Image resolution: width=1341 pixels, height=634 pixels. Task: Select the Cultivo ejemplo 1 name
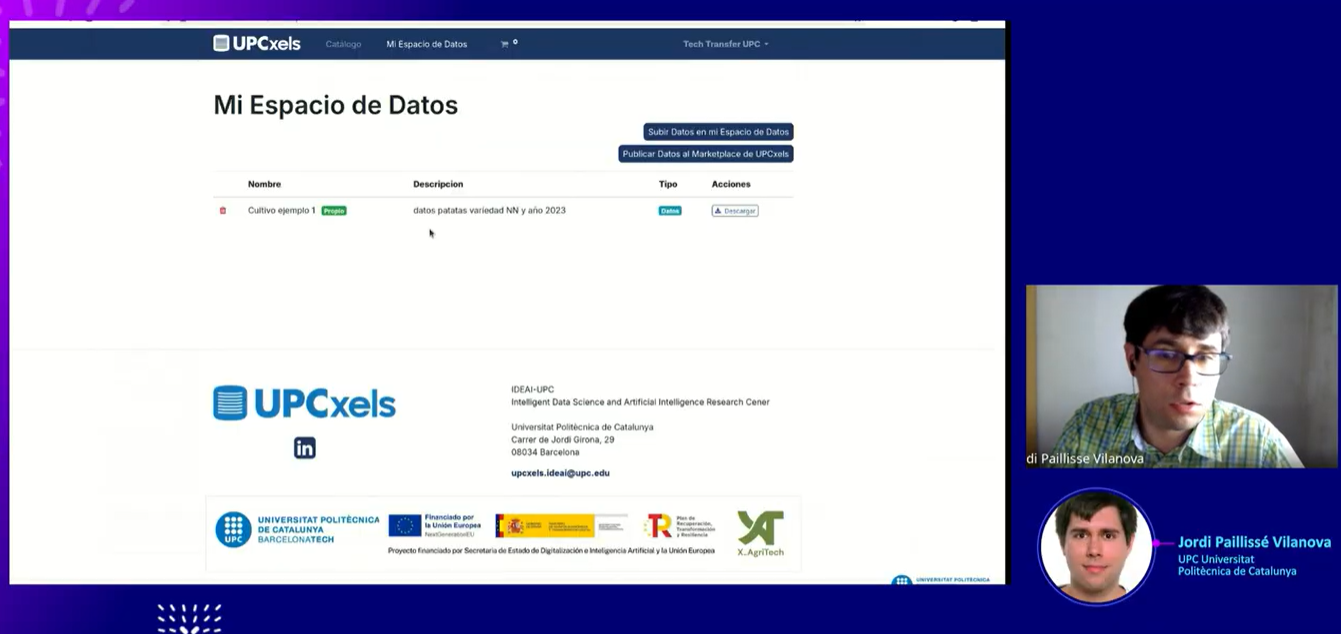(282, 211)
